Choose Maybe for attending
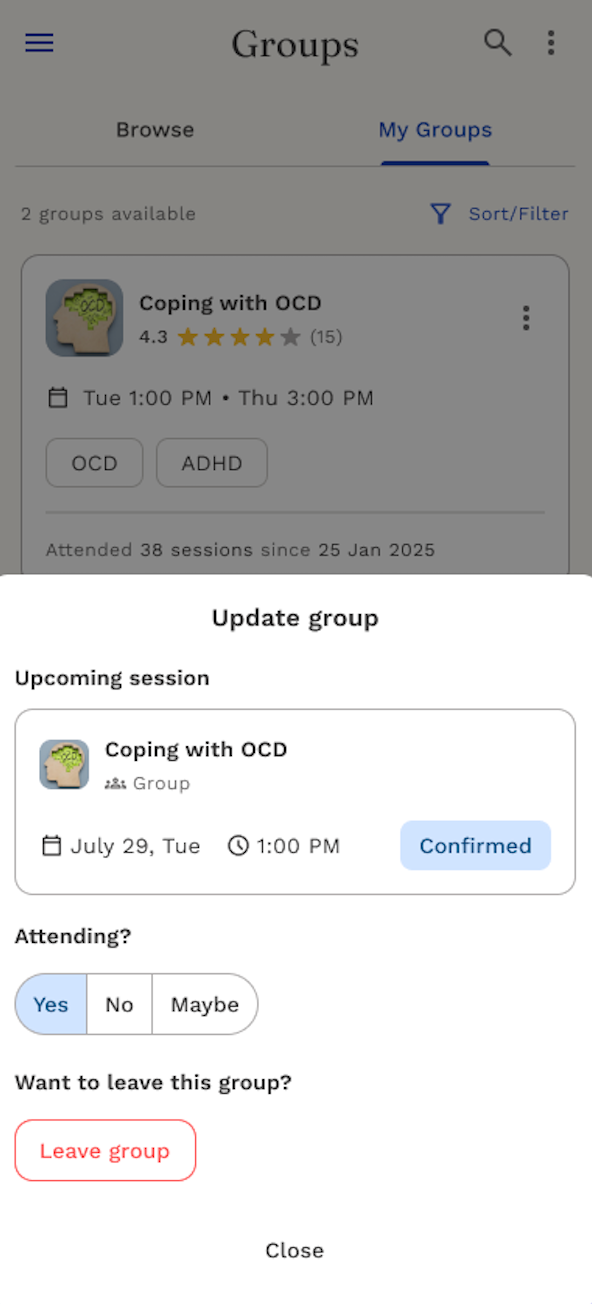The width and height of the screenshot is (592, 1304). click(x=205, y=1004)
